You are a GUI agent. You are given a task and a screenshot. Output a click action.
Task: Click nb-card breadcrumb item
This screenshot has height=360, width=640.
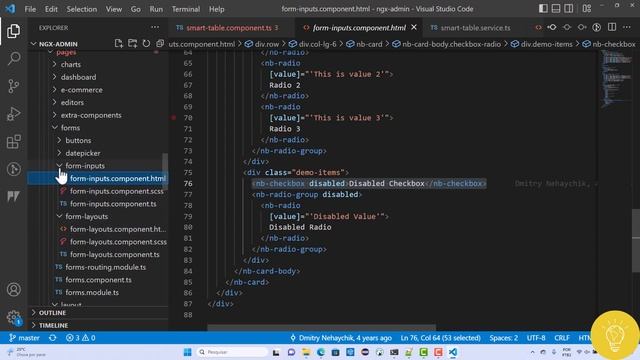[x=369, y=44]
